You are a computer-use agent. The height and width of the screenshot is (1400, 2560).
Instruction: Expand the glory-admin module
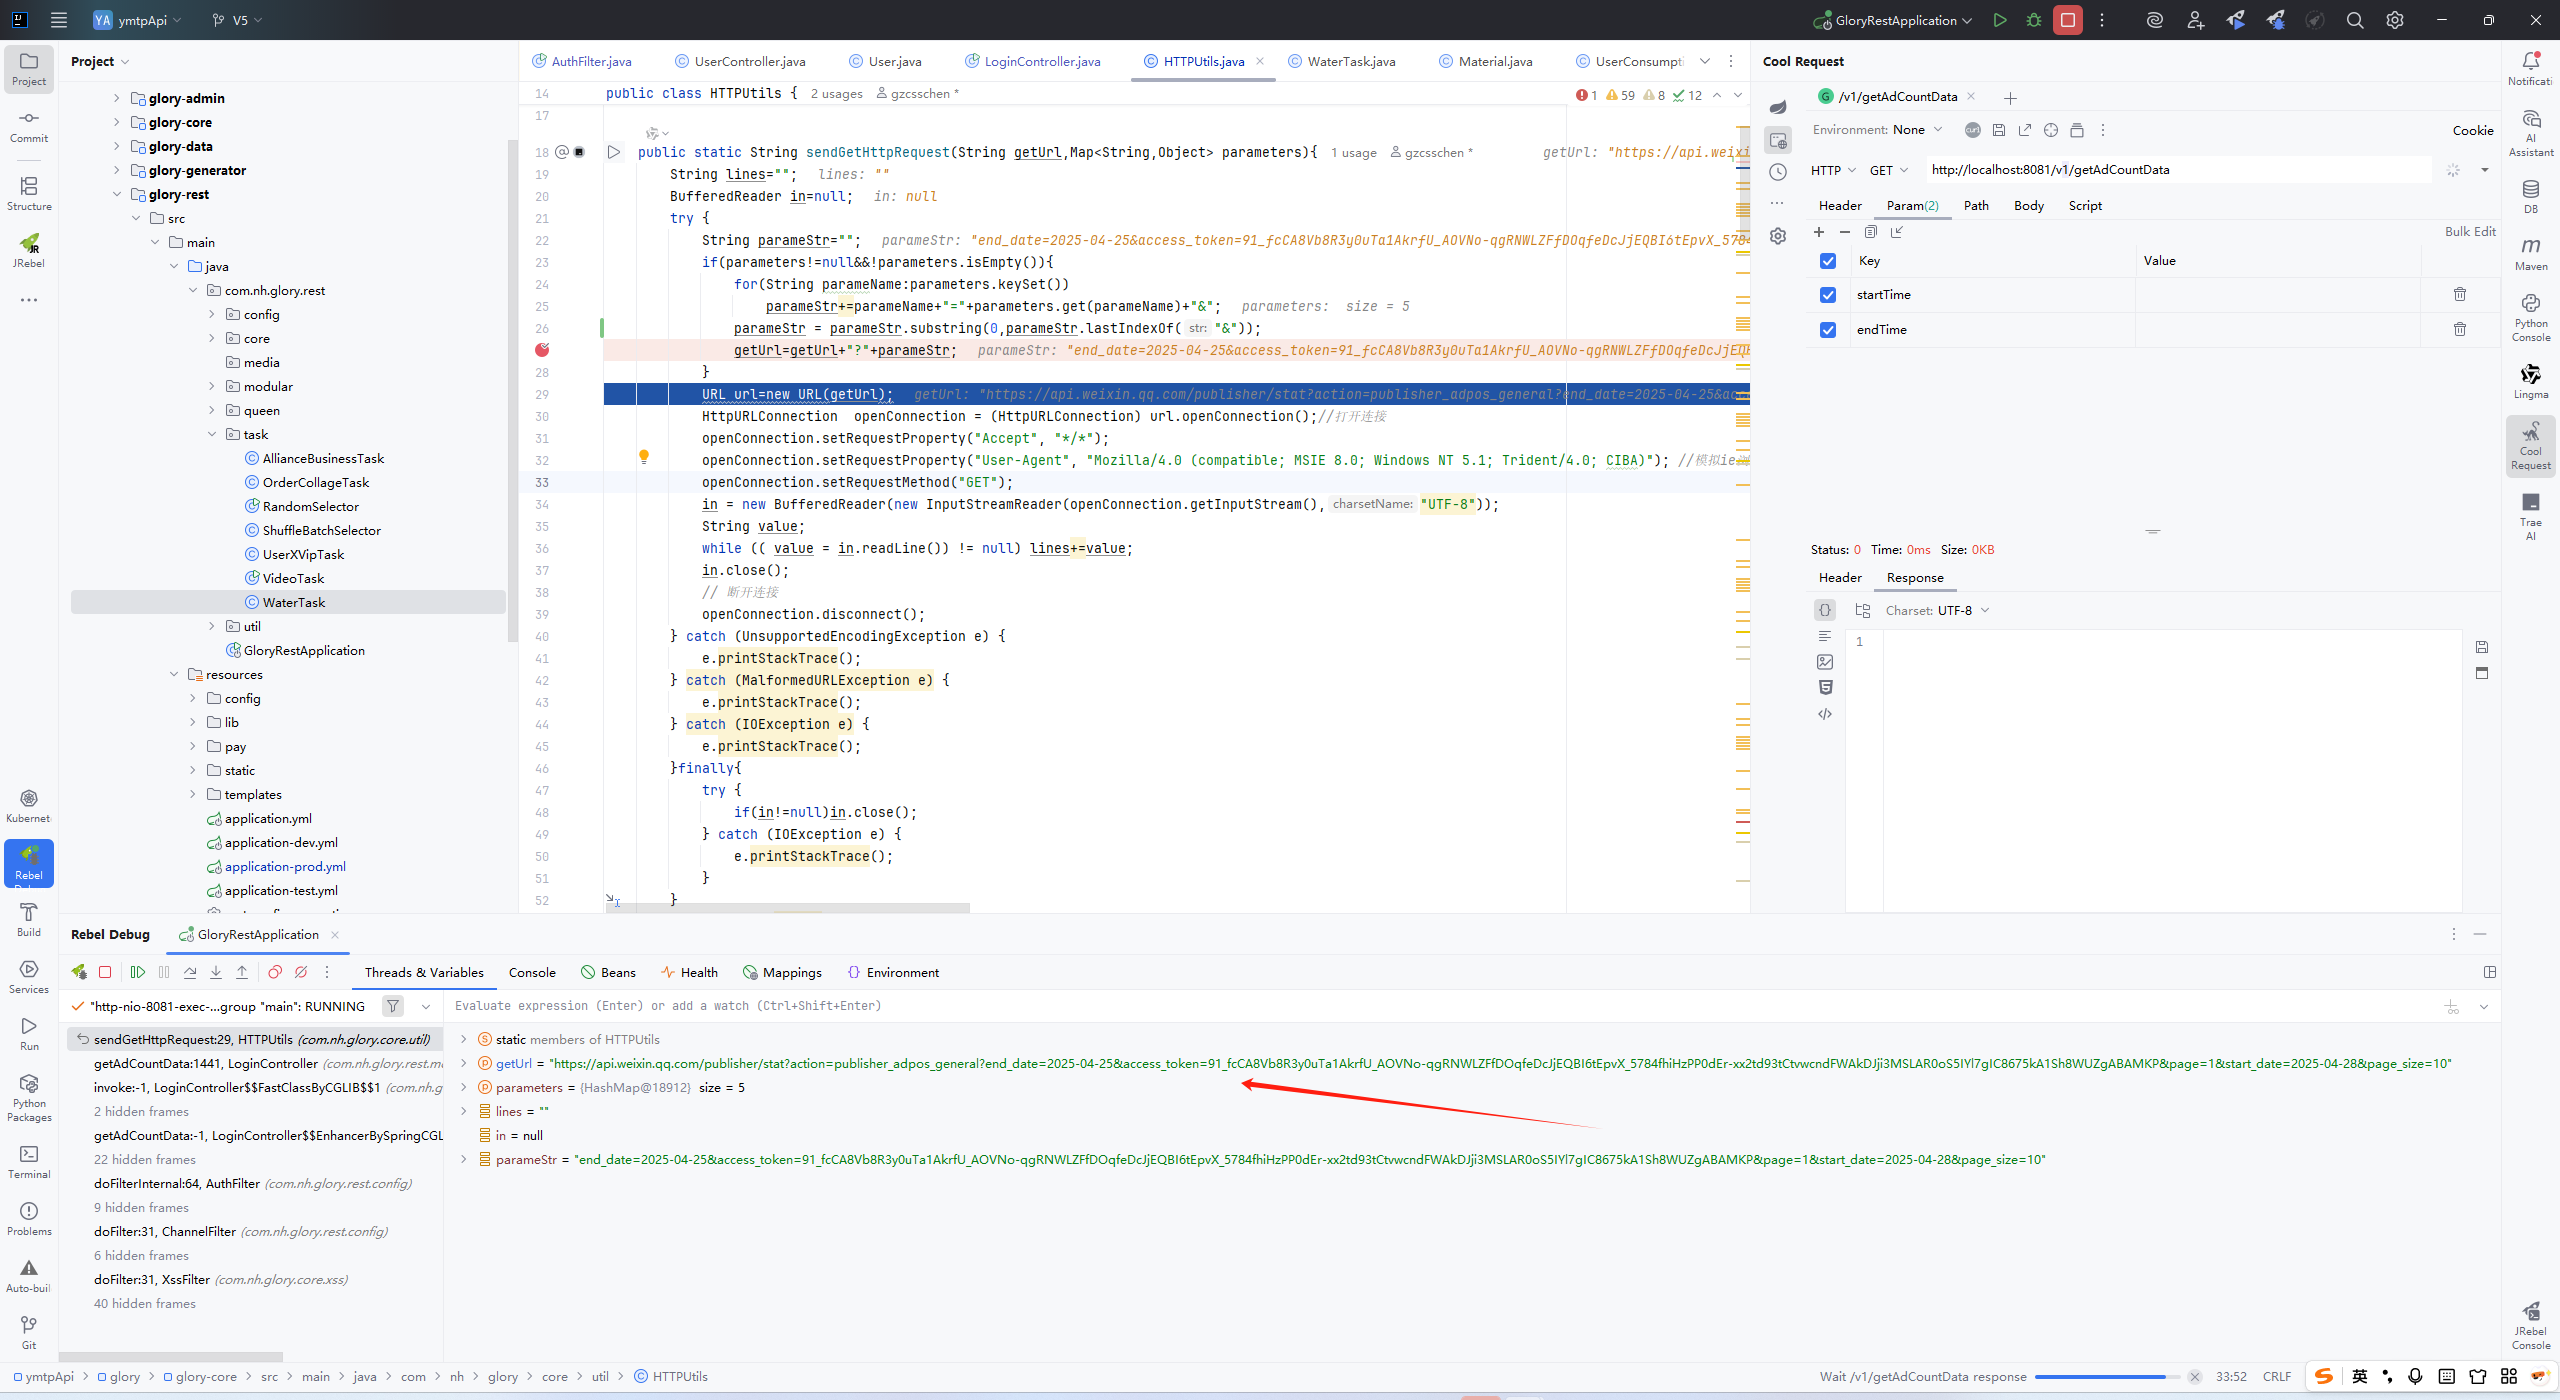pos(116,98)
